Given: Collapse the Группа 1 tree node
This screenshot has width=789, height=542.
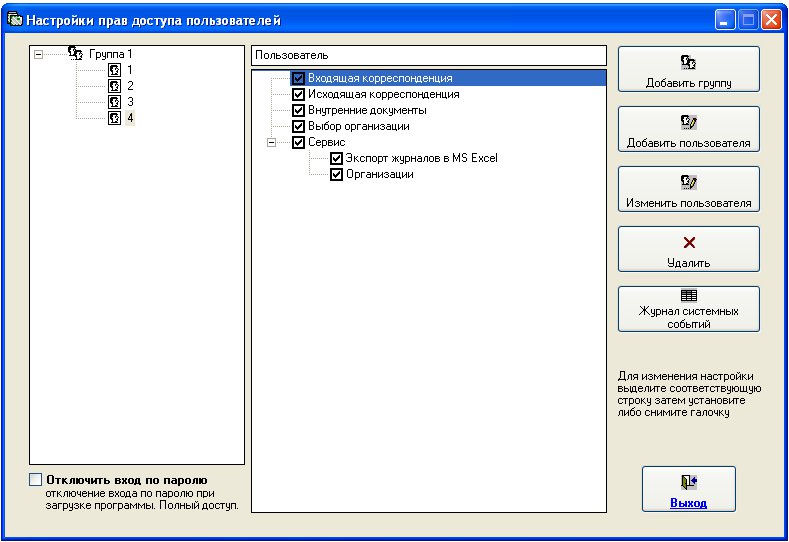Looking at the screenshot, I should (x=38, y=54).
